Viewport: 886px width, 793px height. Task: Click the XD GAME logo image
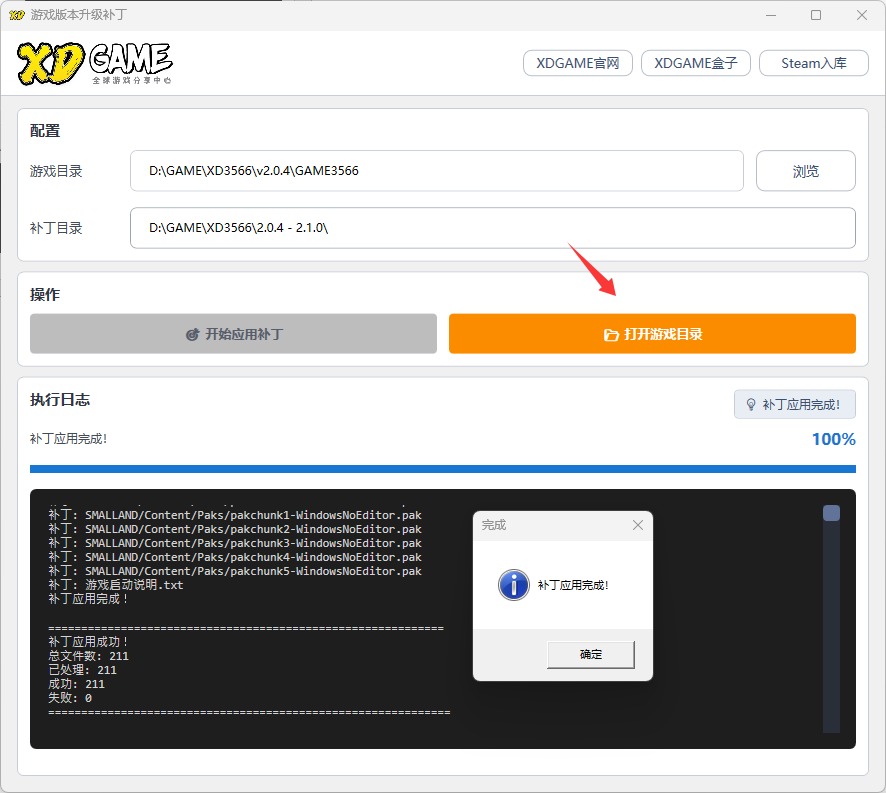[x=94, y=63]
